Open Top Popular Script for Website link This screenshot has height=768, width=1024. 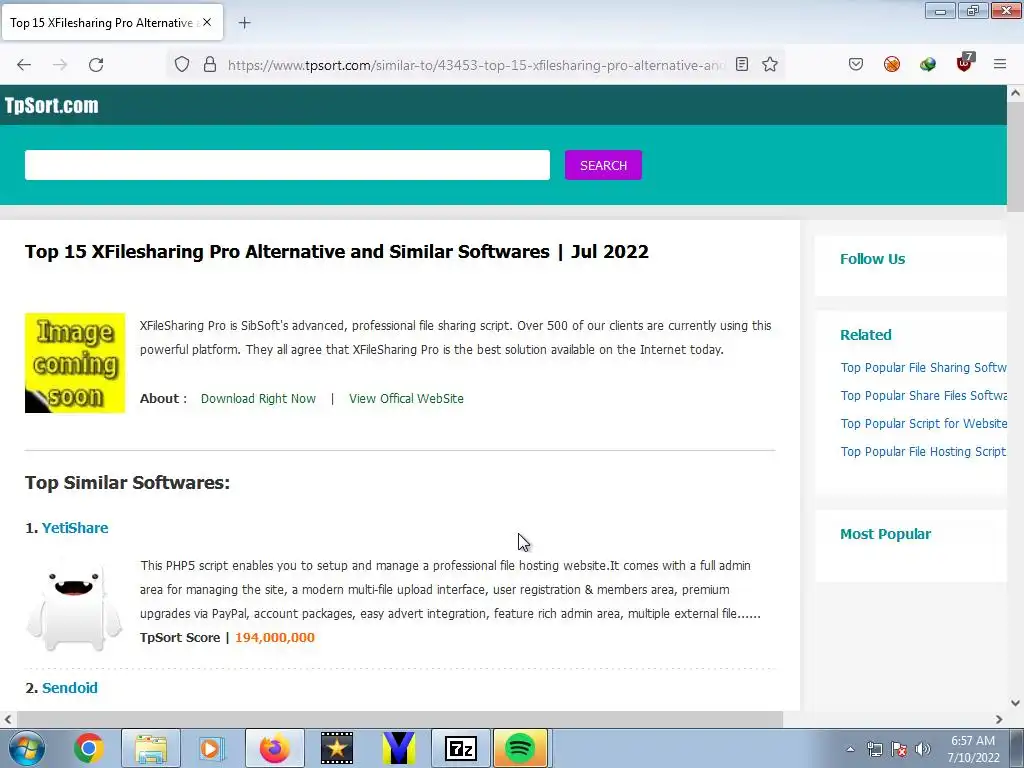click(923, 424)
